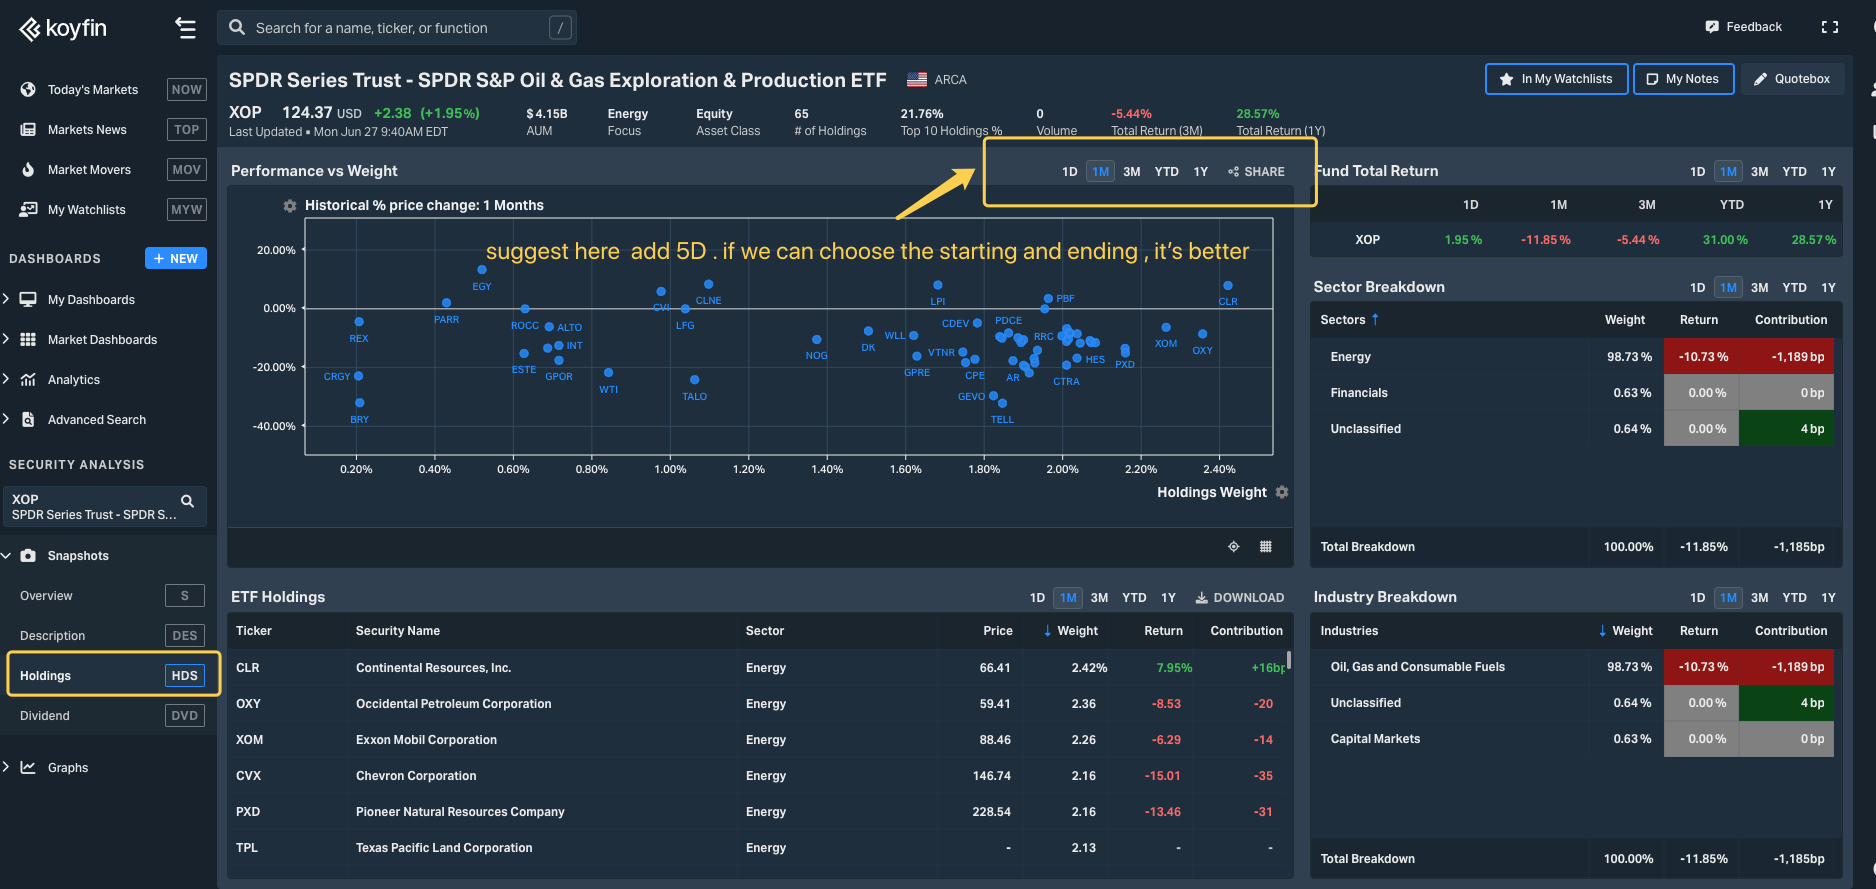
Task: Click the crosshair icon below the chart
Action: pos(1234,546)
